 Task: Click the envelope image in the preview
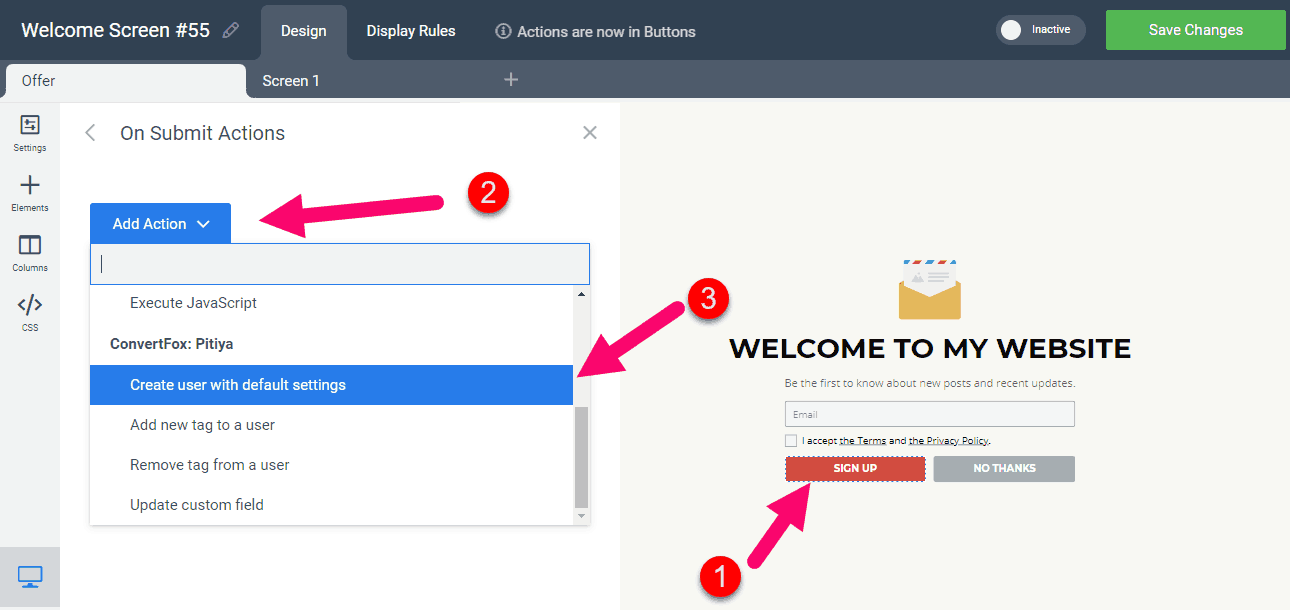pyautogui.click(x=929, y=288)
